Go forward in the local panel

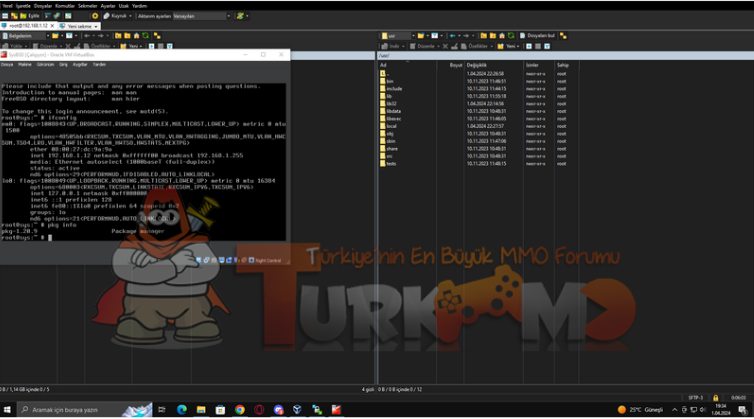(101, 36)
